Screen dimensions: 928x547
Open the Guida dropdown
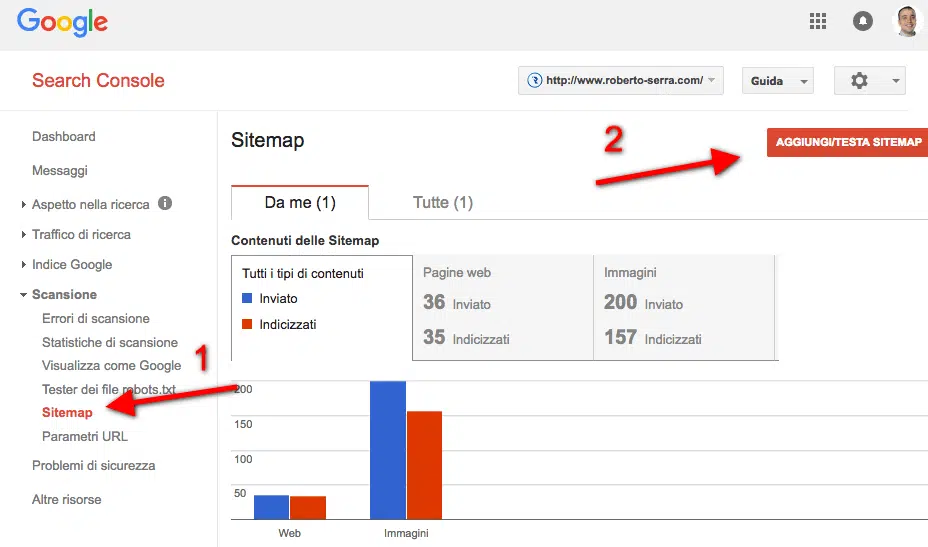coord(778,81)
